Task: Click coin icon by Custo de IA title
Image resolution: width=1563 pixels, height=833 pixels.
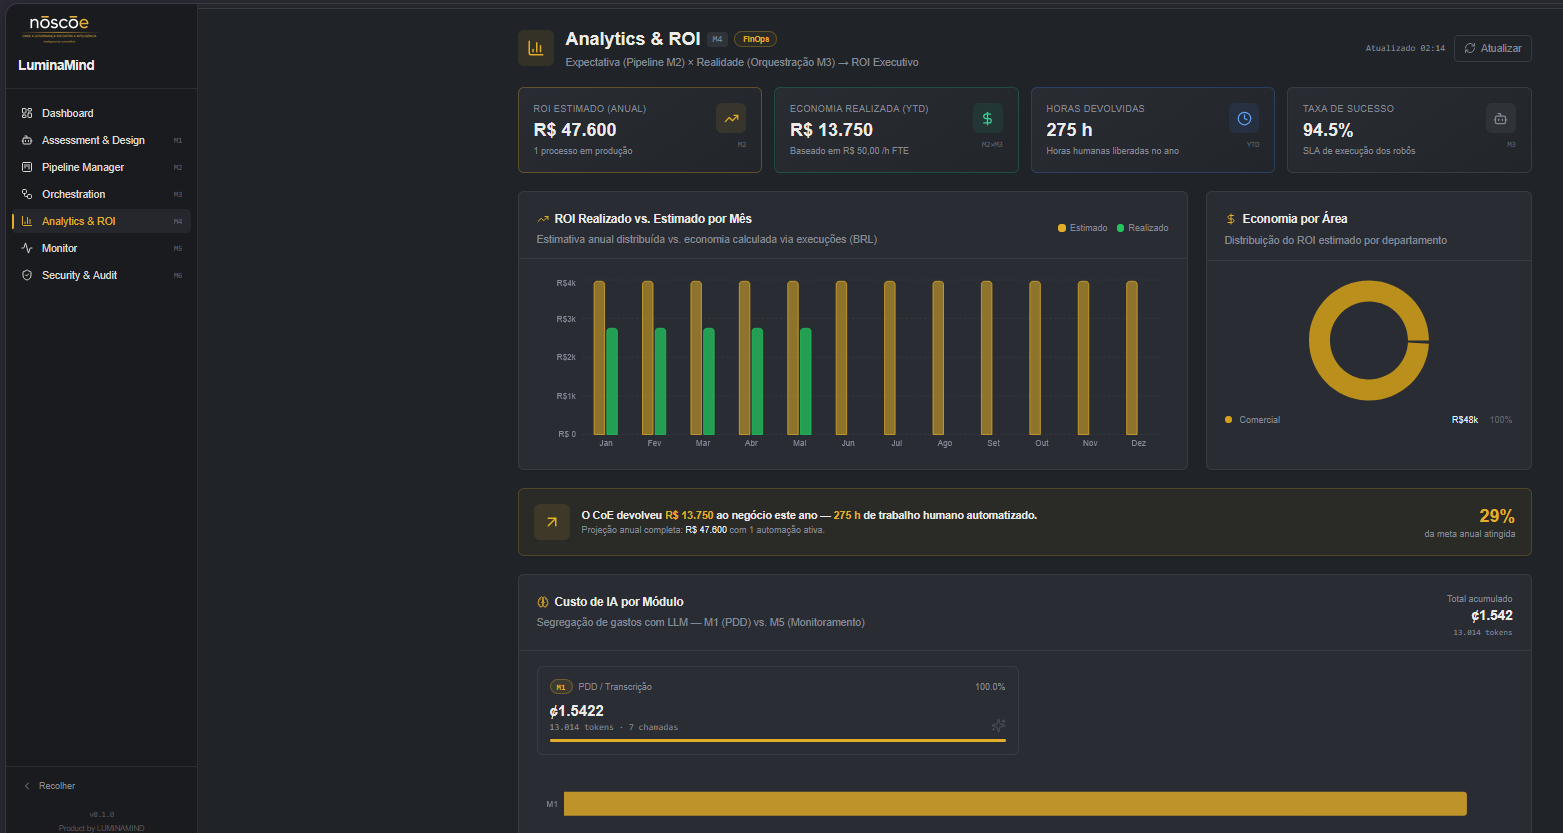Action: [543, 602]
